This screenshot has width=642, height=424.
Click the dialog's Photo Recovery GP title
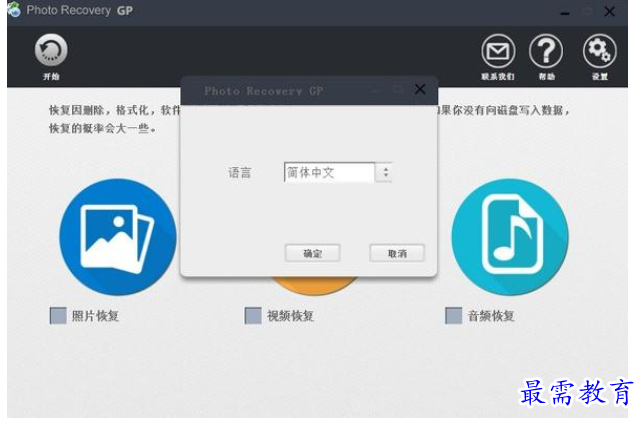(x=264, y=91)
